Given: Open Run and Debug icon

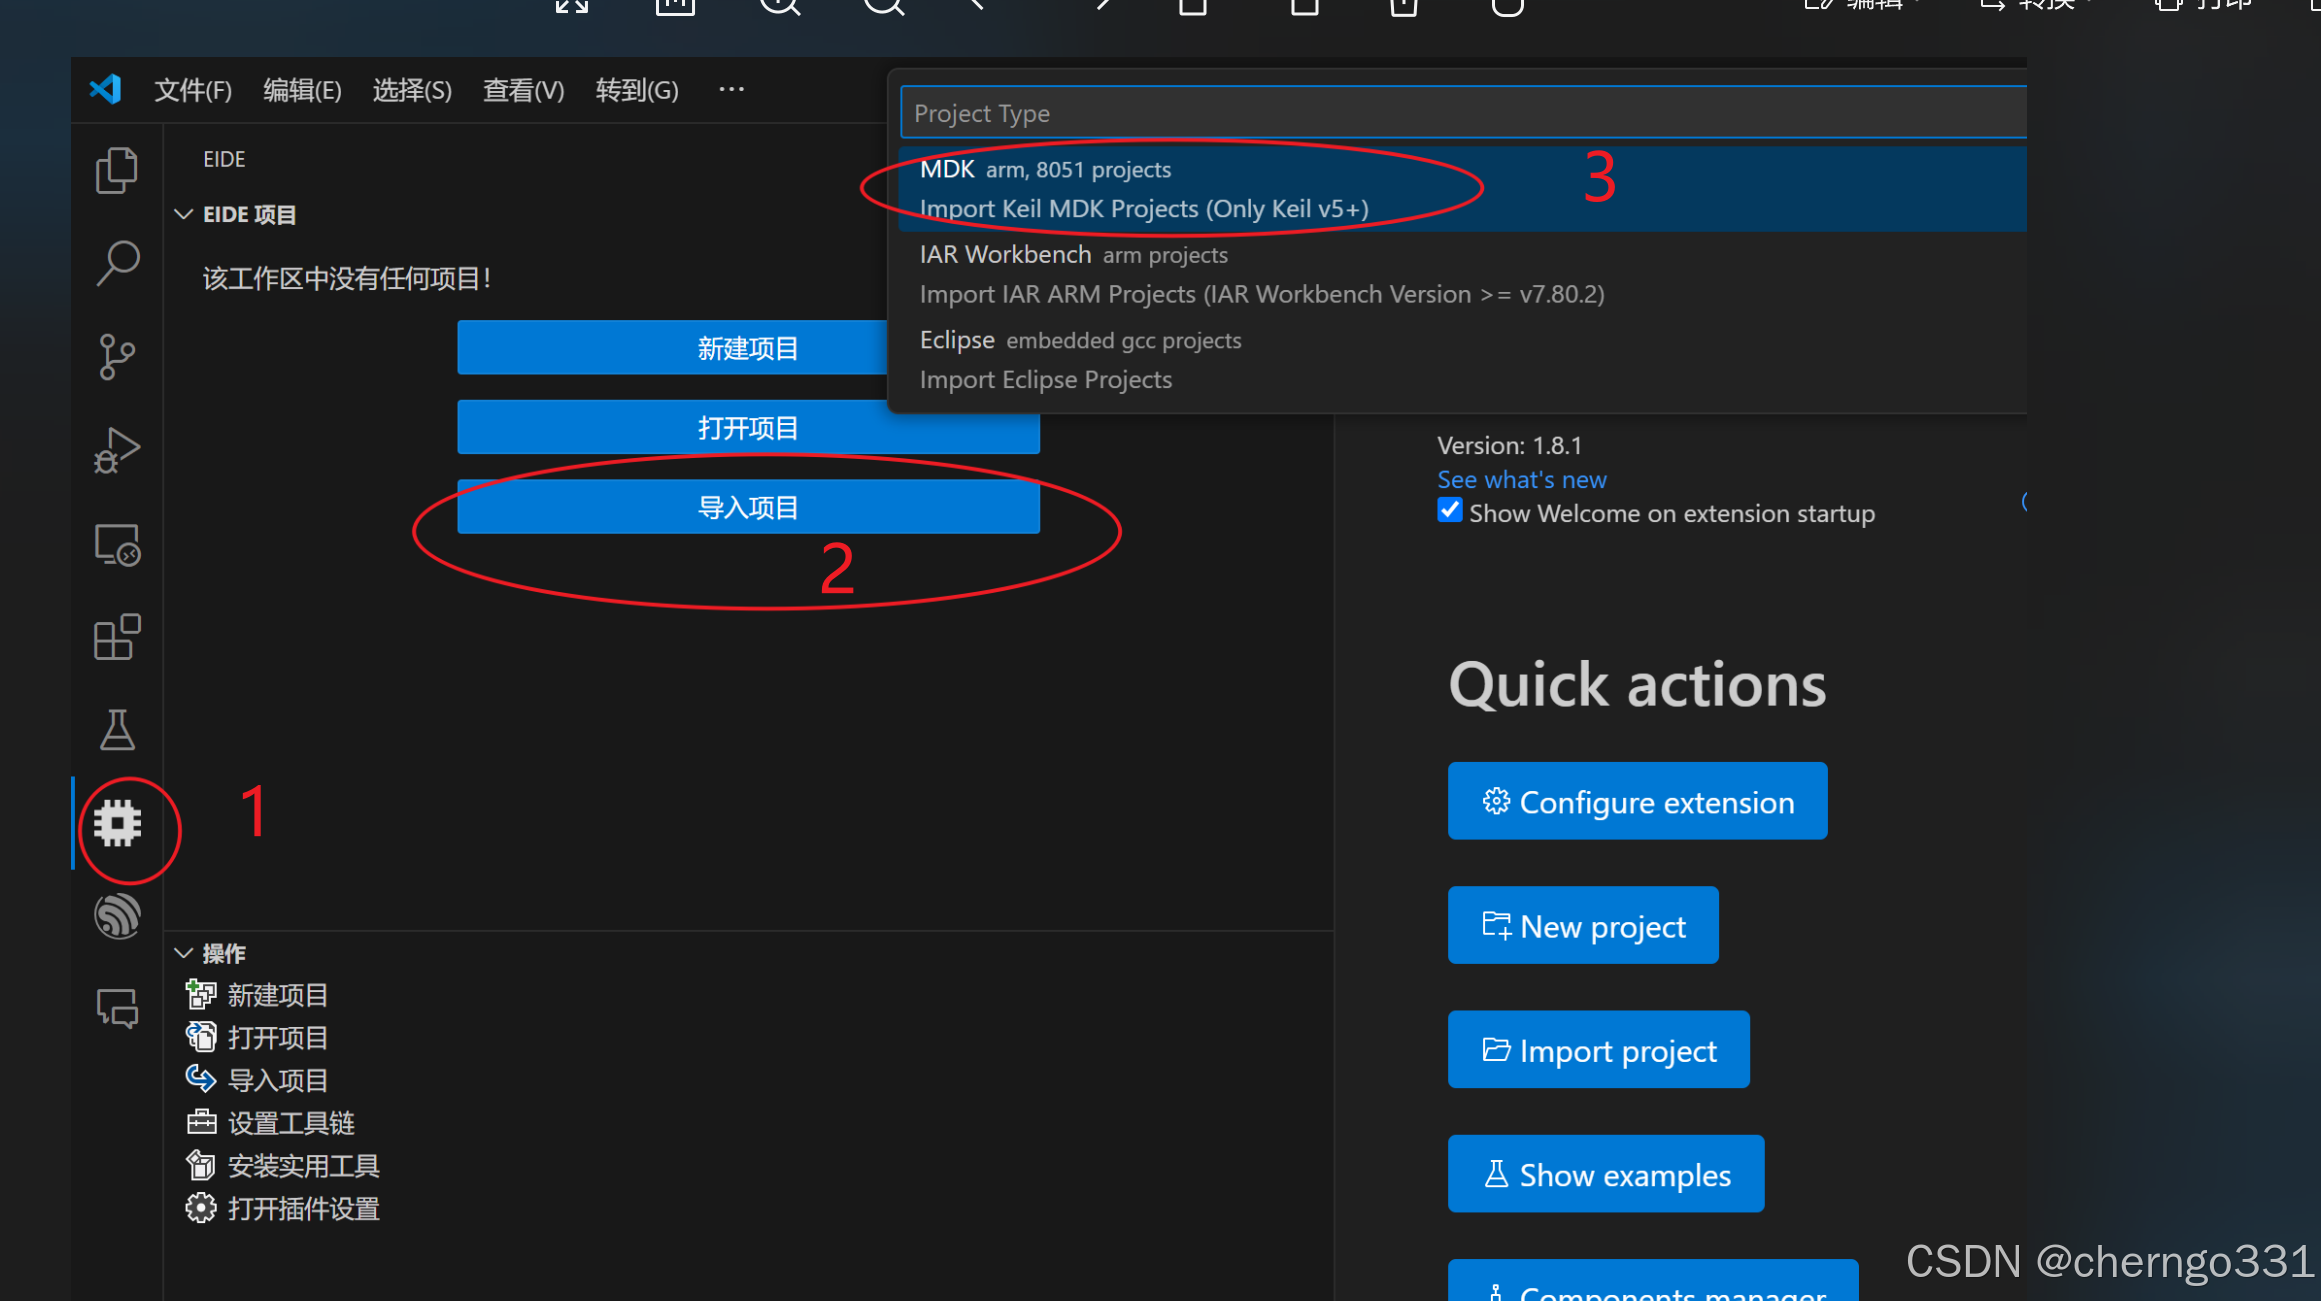Looking at the screenshot, I should coord(117,450).
